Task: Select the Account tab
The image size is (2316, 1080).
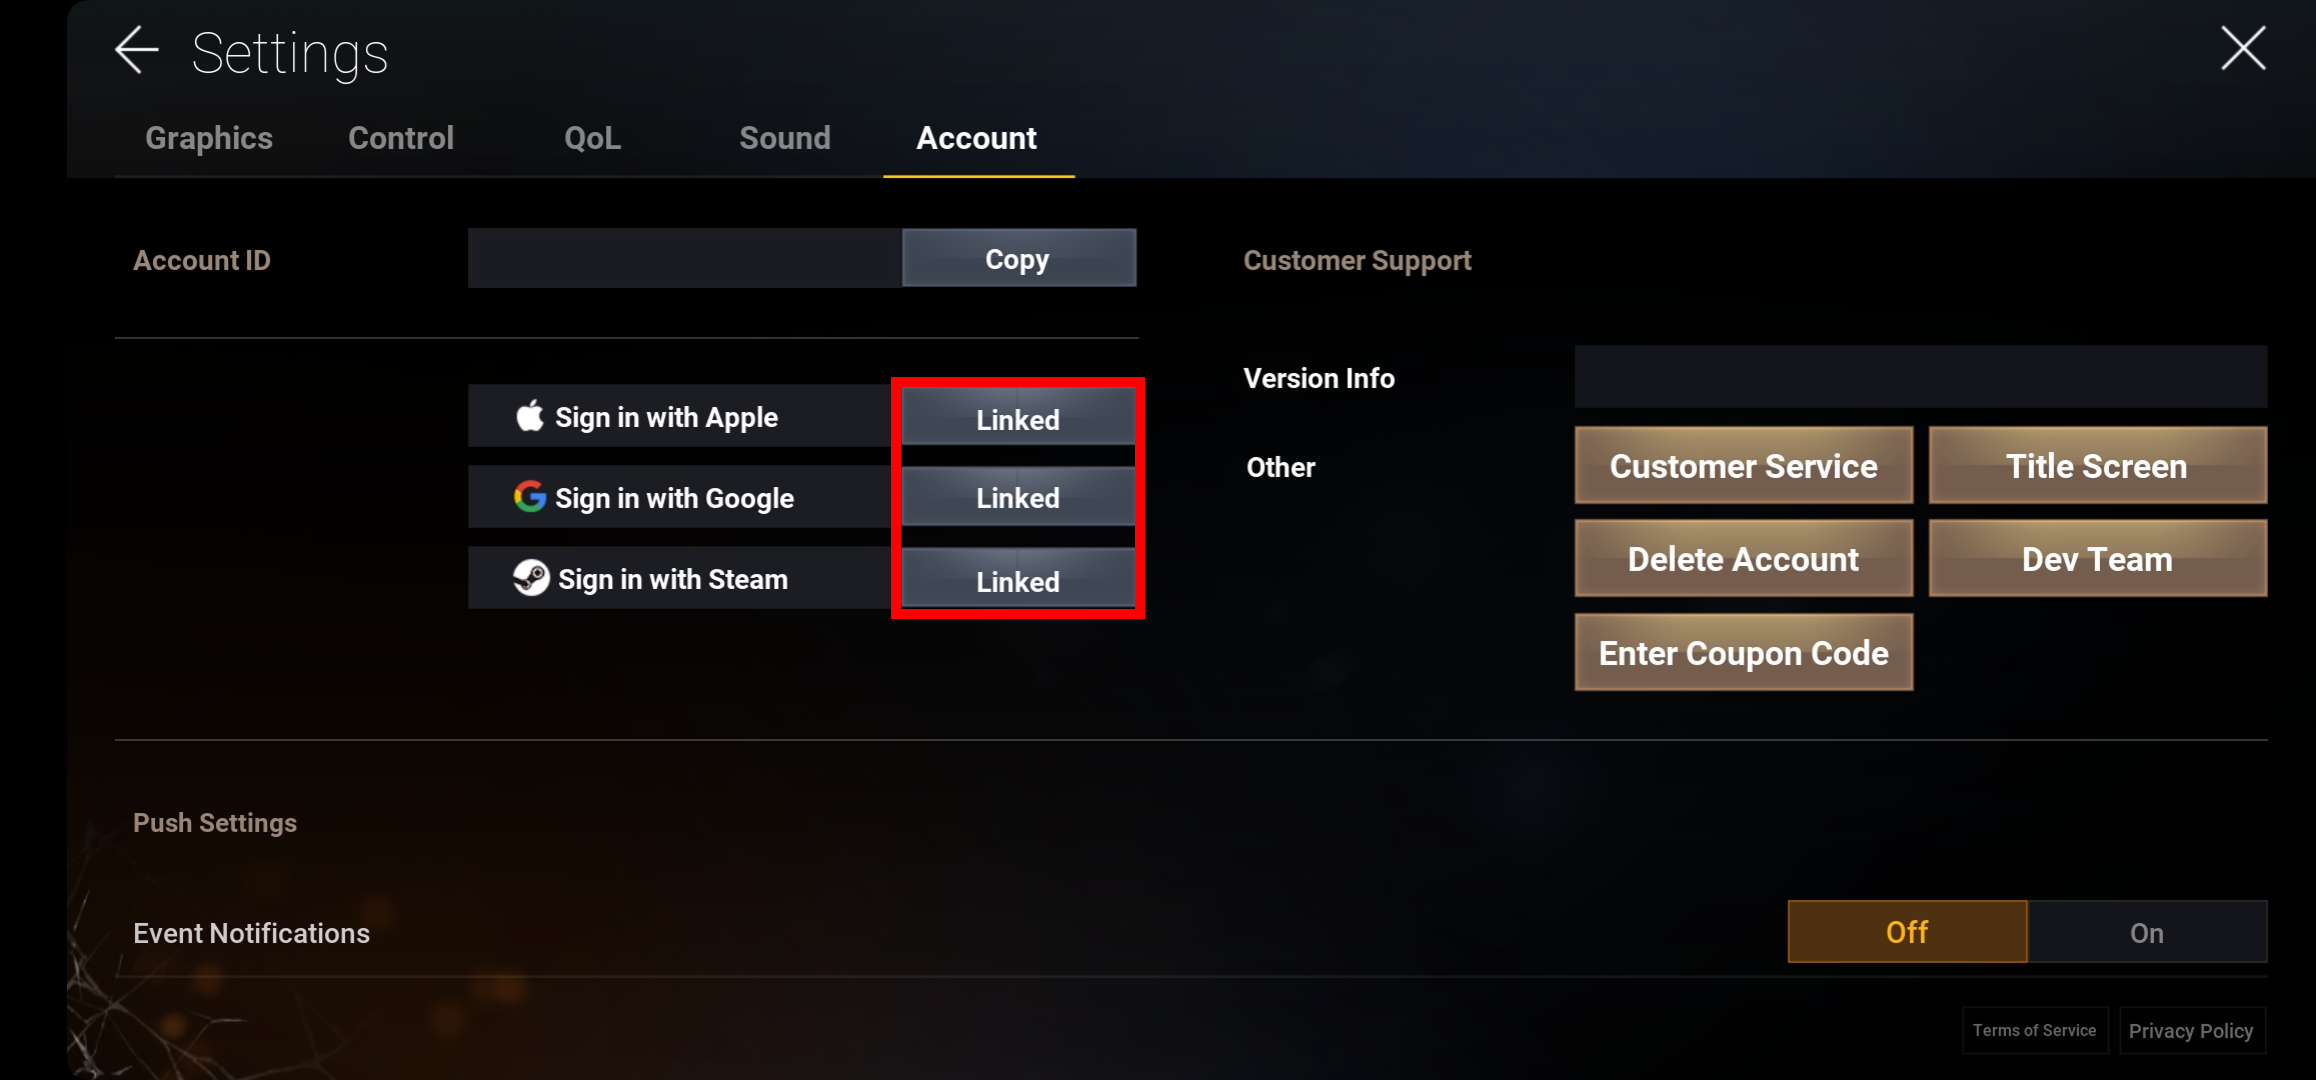Action: tap(977, 138)
